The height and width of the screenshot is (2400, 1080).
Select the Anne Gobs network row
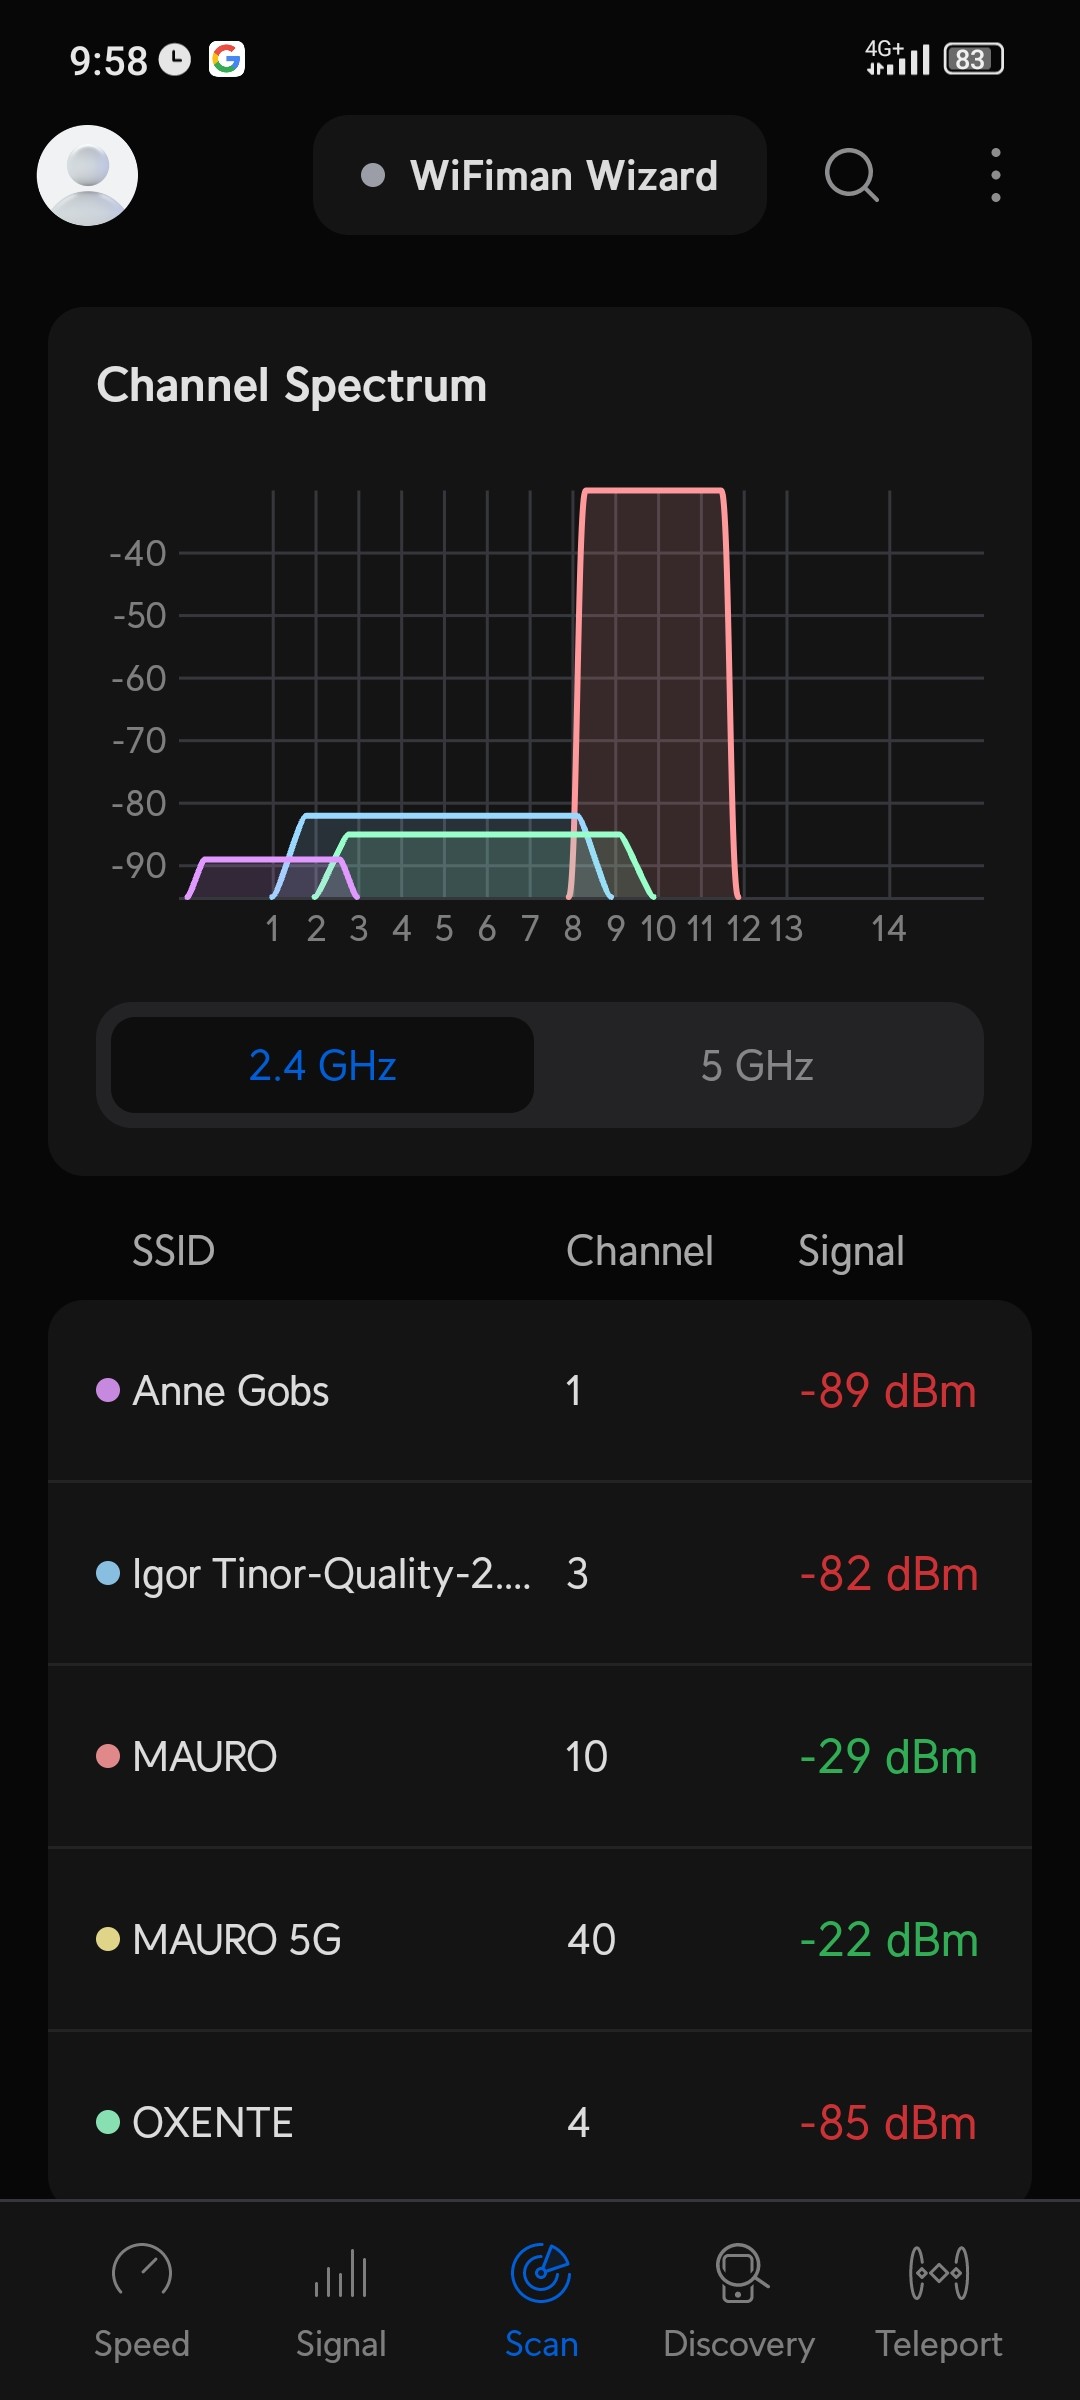coord(540,1391)
